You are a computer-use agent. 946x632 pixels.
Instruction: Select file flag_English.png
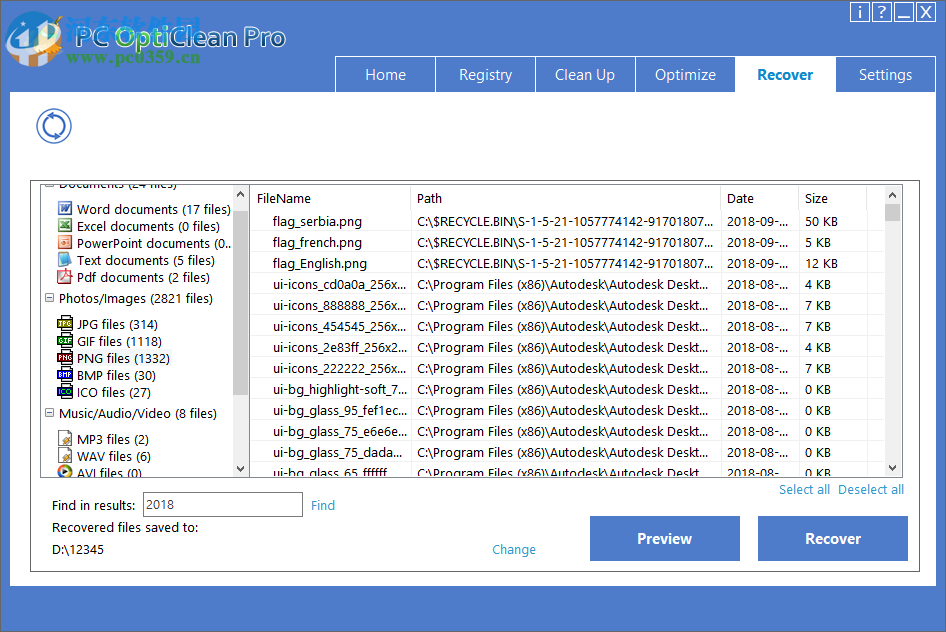click(320, 264)
